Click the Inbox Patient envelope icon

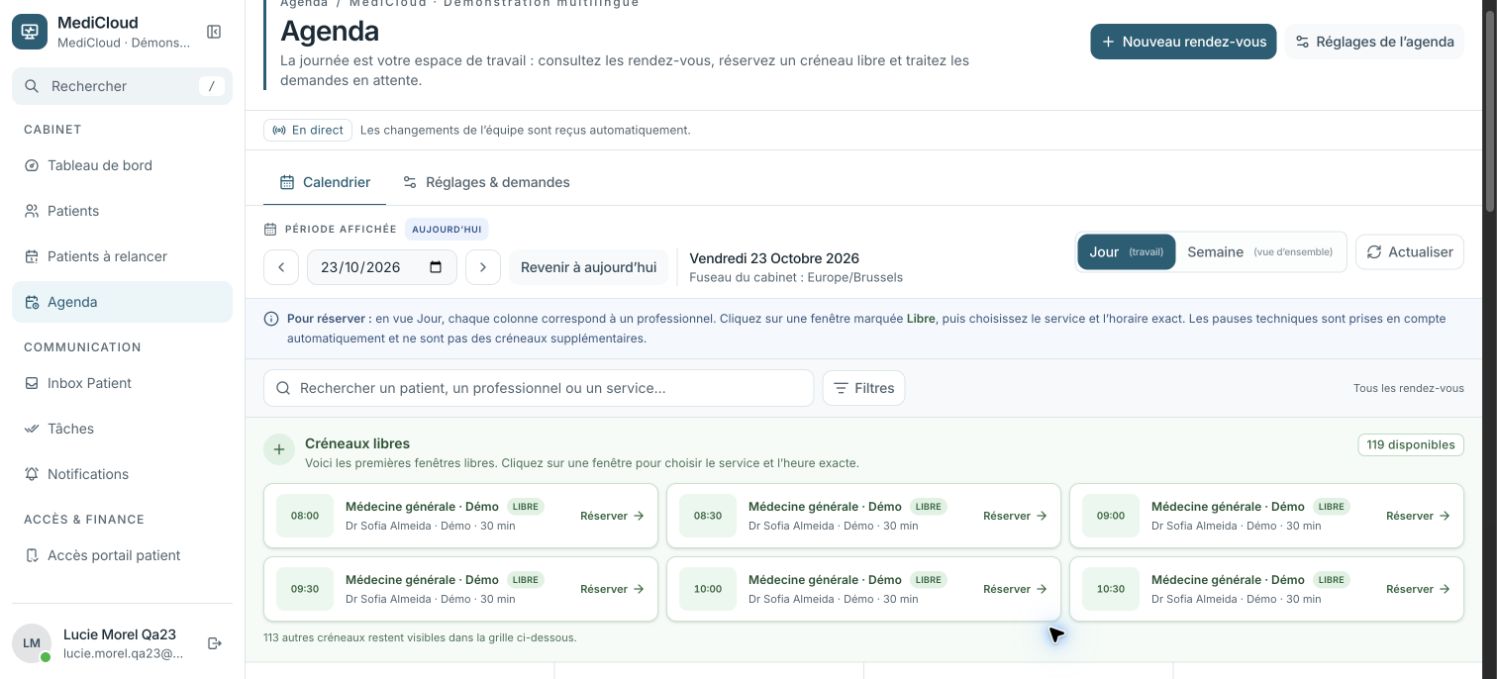[31, 383]
